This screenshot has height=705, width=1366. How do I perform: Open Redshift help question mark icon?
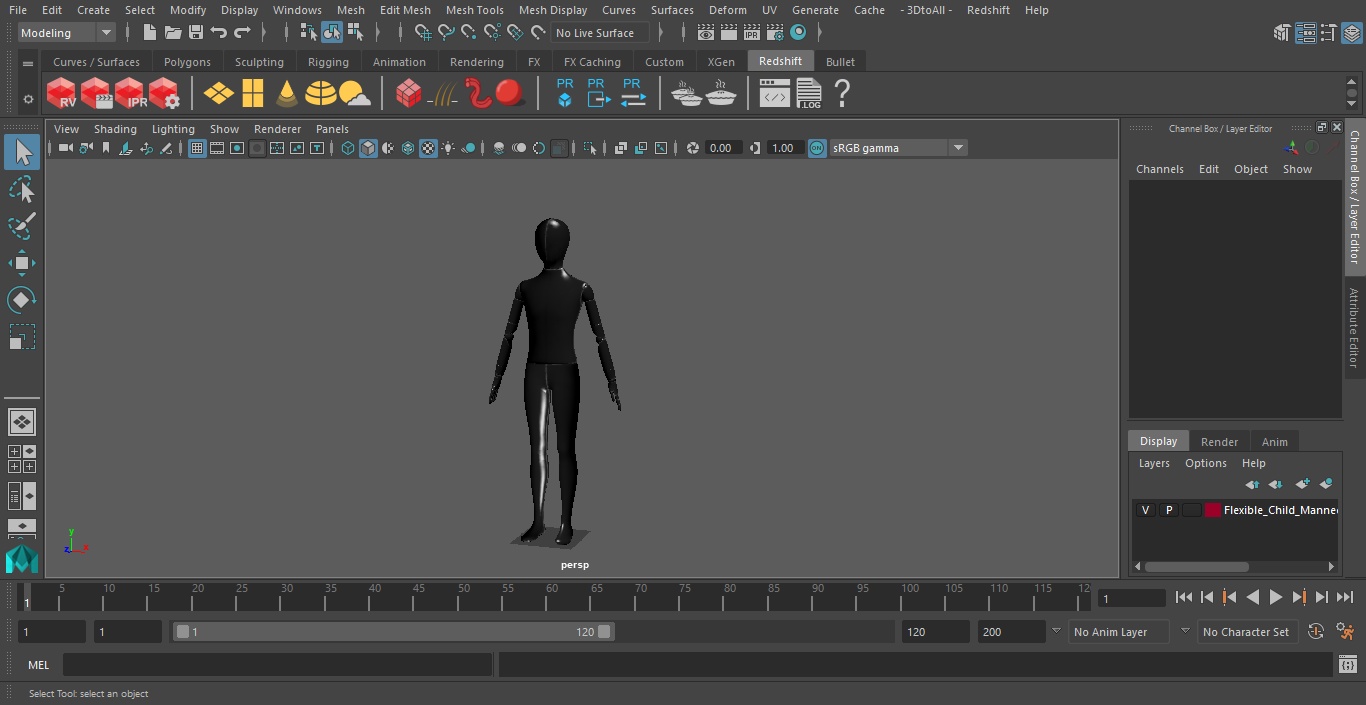842,94
